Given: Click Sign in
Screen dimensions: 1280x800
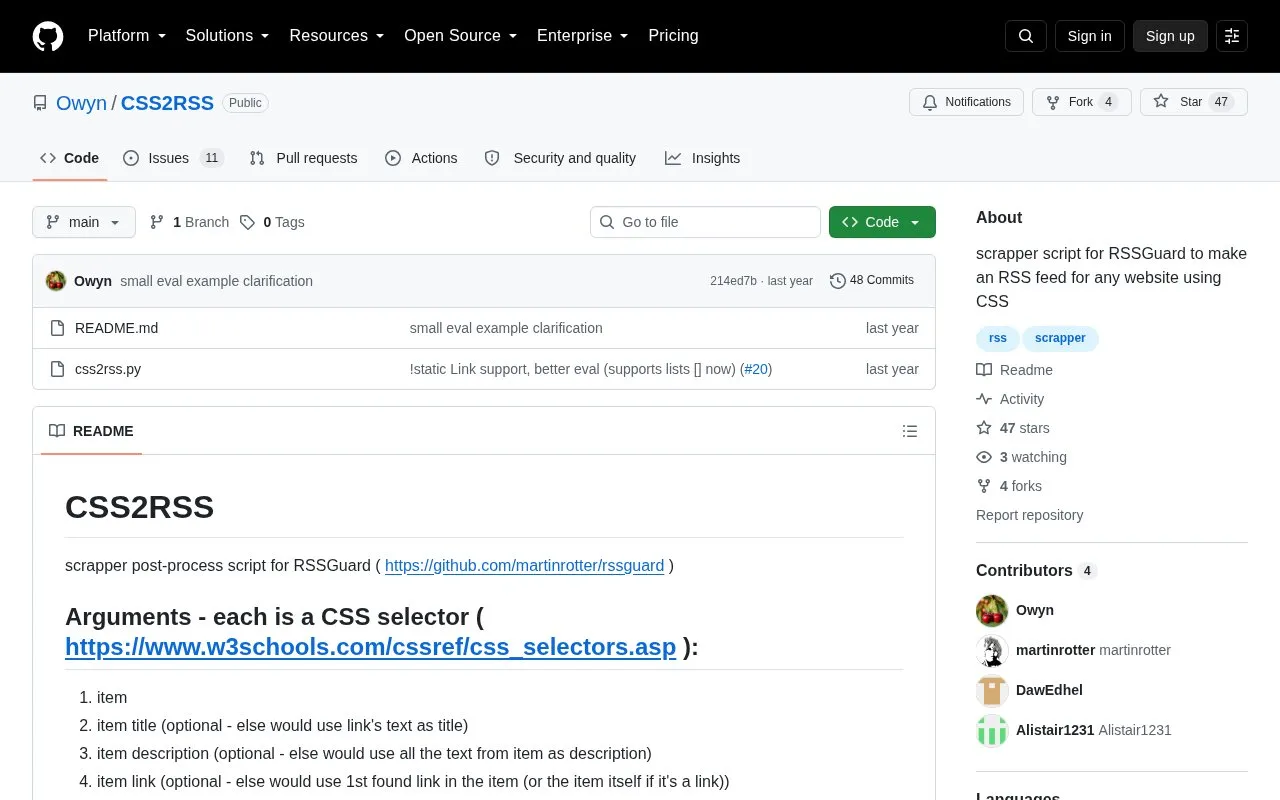Looking at the screenshot, I should [x=1089, y=36].
